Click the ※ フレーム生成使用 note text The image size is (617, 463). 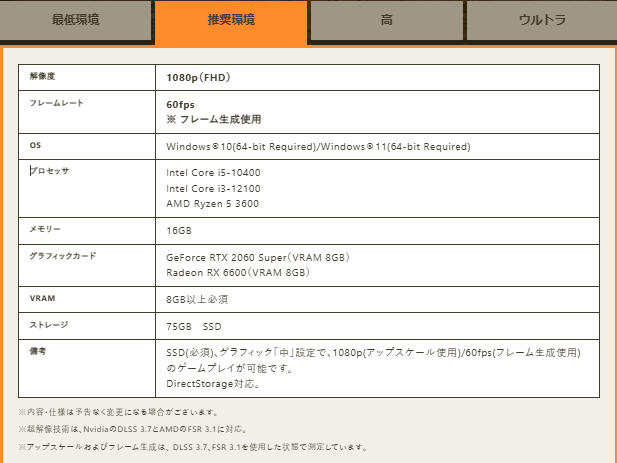pos(214,119)
